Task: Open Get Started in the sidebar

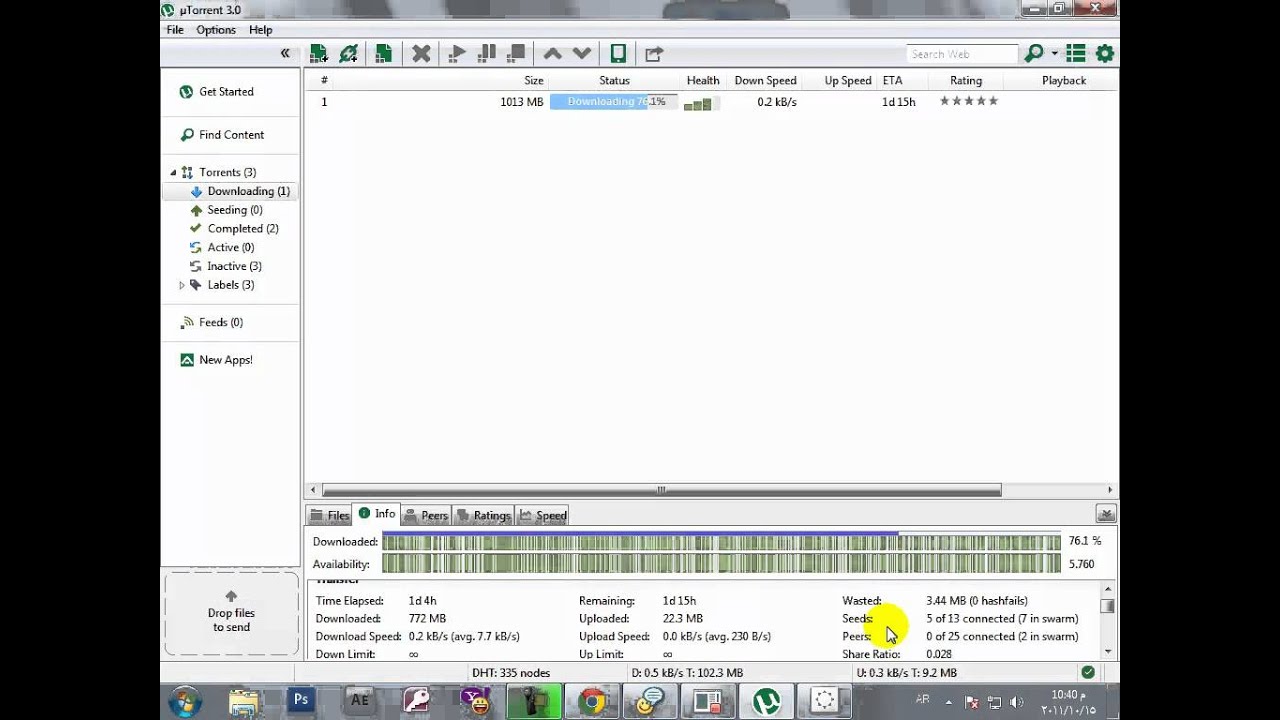Action: coord(226,92)
